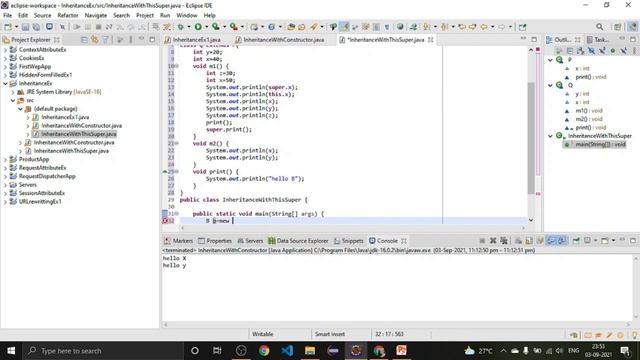Collapse the m1() method fold on line 10
This screenshot has width=640, height=360.
[177, 66]
